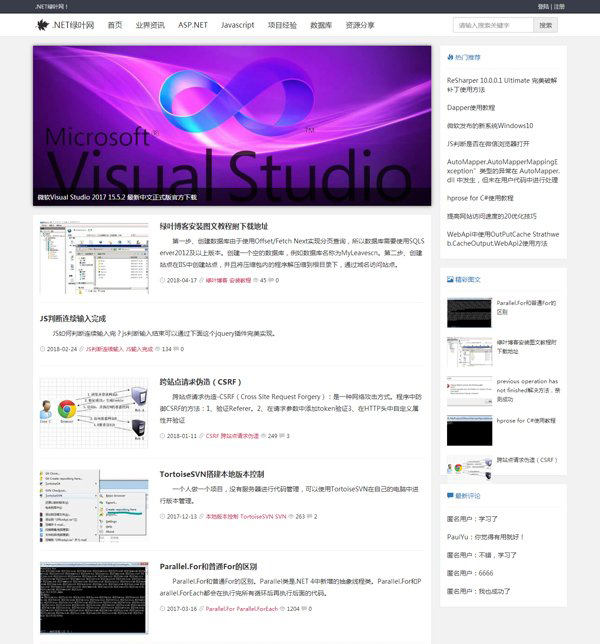Click the comment icon beside 最新评论
This screenshot has width=600, height=644.
450,495
